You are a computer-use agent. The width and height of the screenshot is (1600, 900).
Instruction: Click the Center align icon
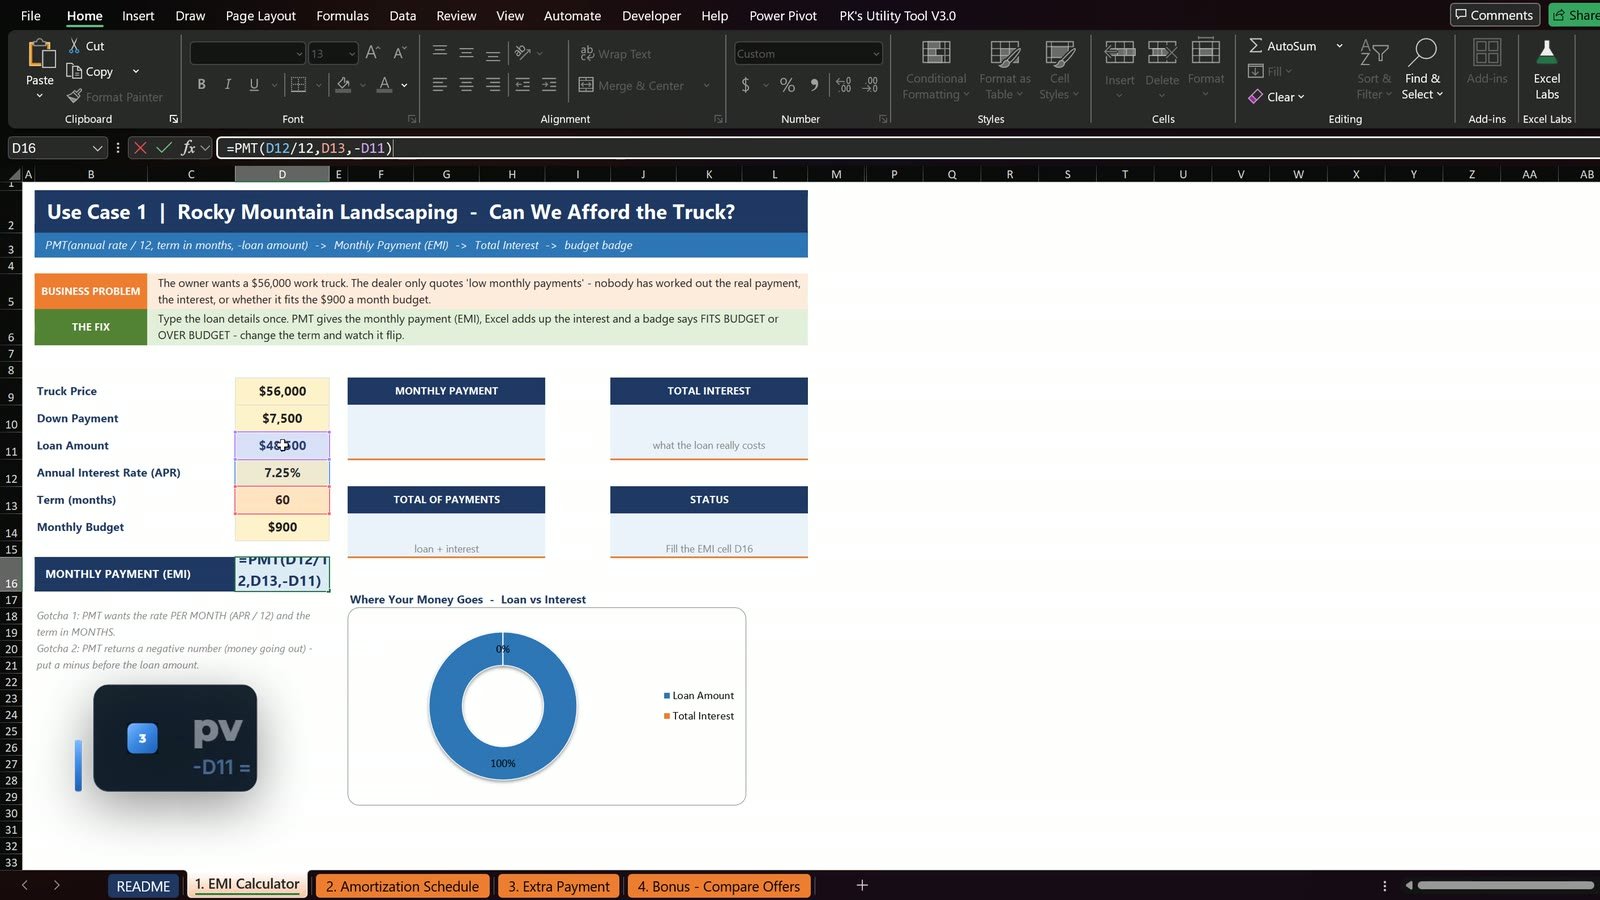pos(466,85)
